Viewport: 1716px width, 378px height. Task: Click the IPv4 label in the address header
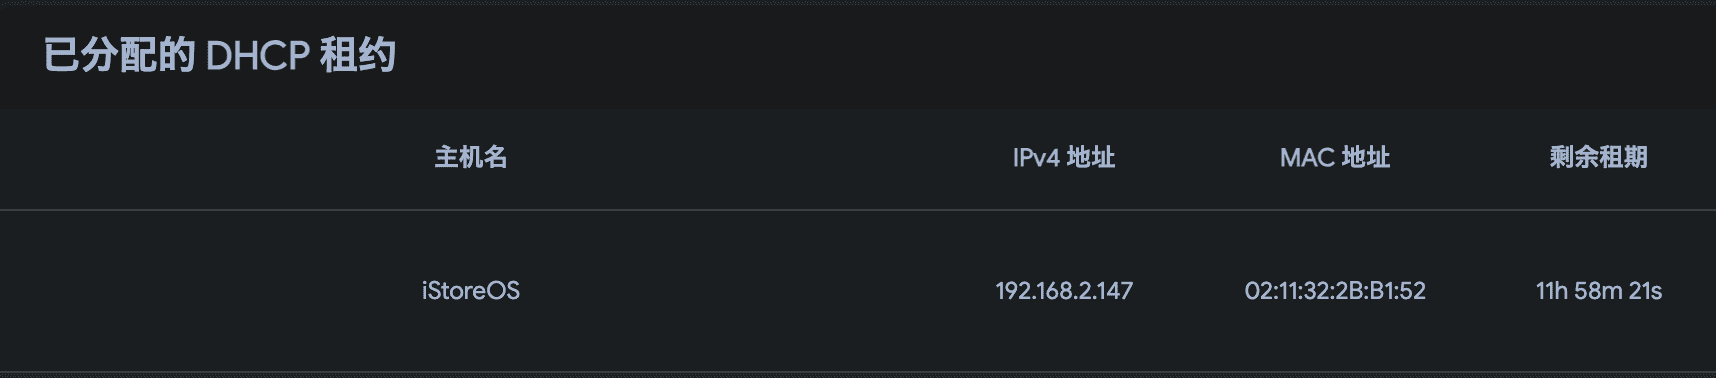pos(1036,157)
